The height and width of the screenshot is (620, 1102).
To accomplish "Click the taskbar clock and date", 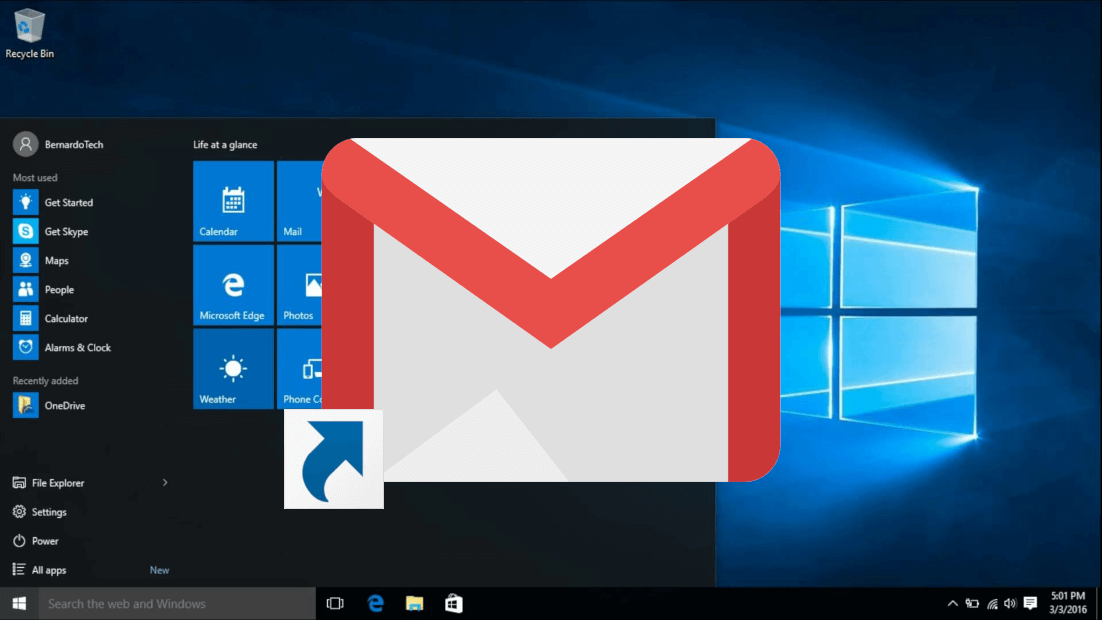I will coord(1068,603).
